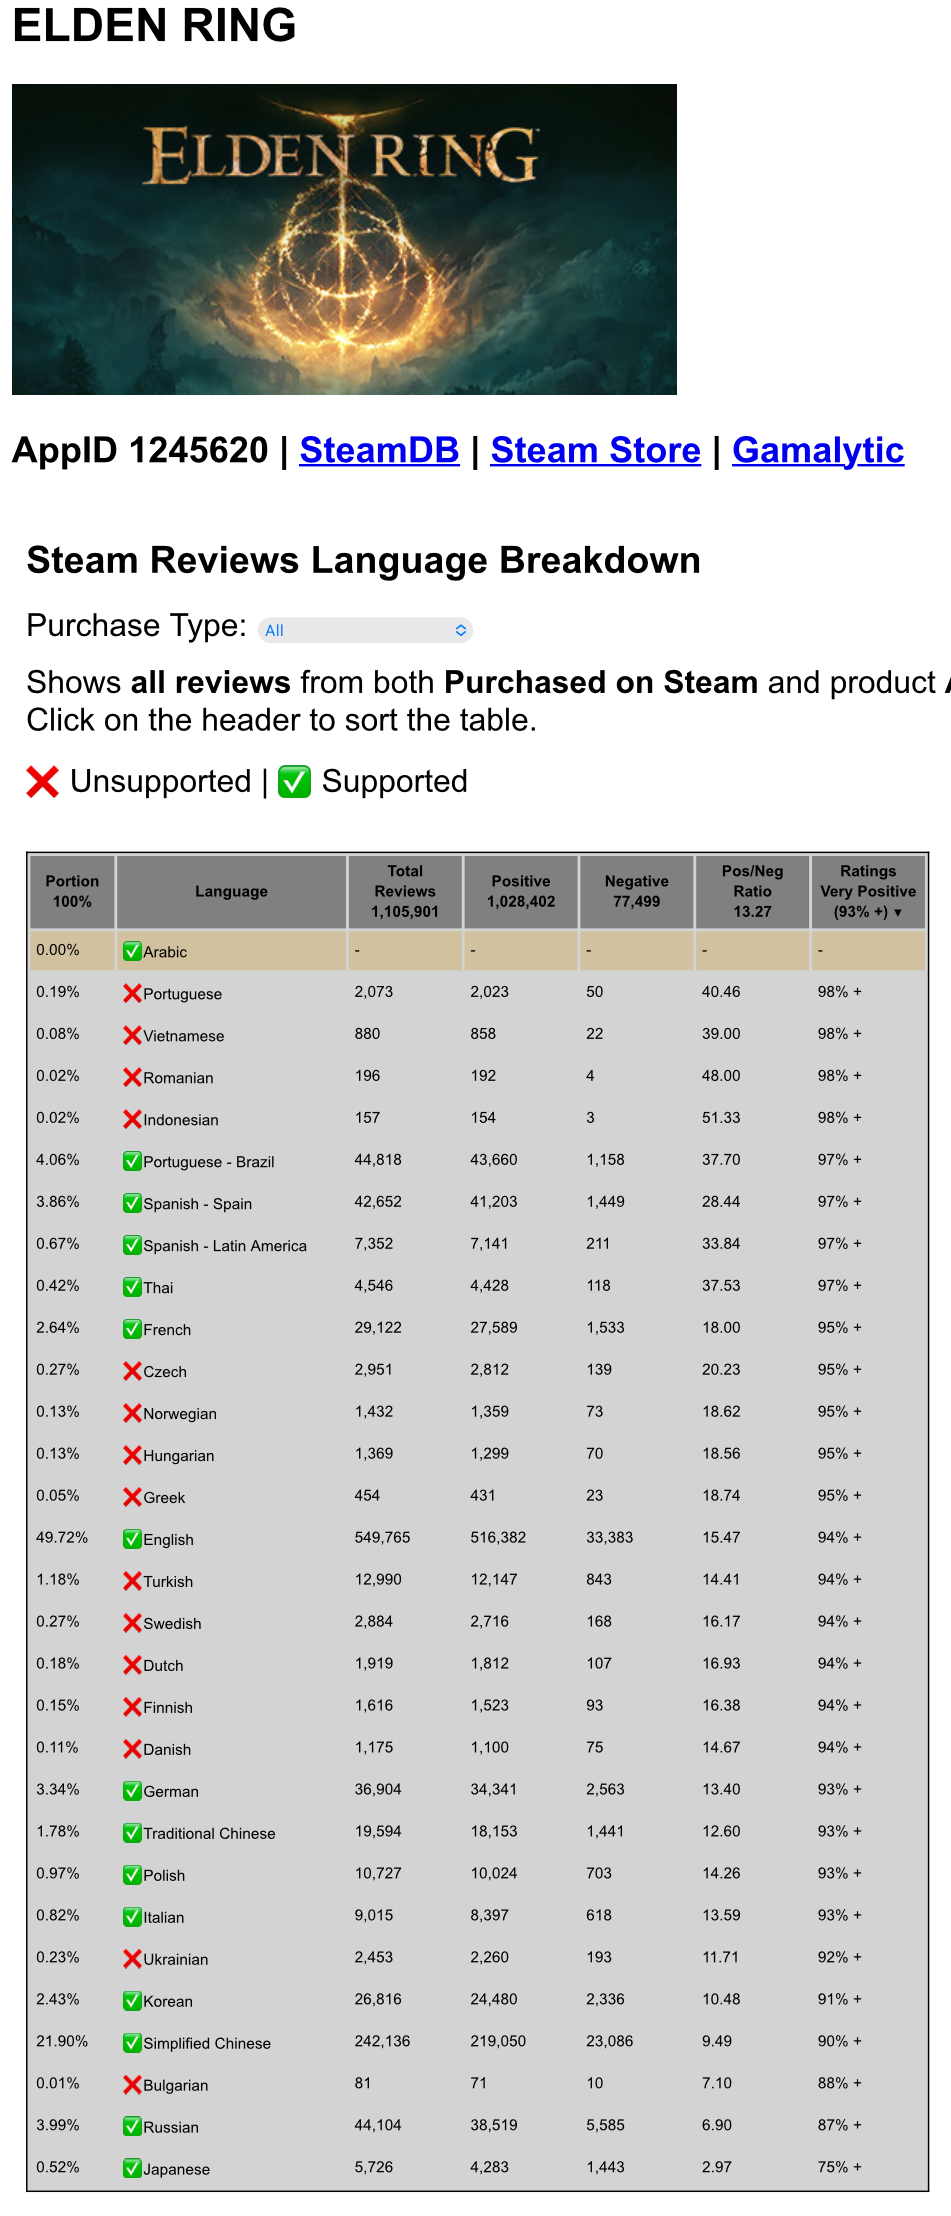Sort table by Total Reviews header
The width and height of the screenshot is (951, 2216).
(405, 891)
